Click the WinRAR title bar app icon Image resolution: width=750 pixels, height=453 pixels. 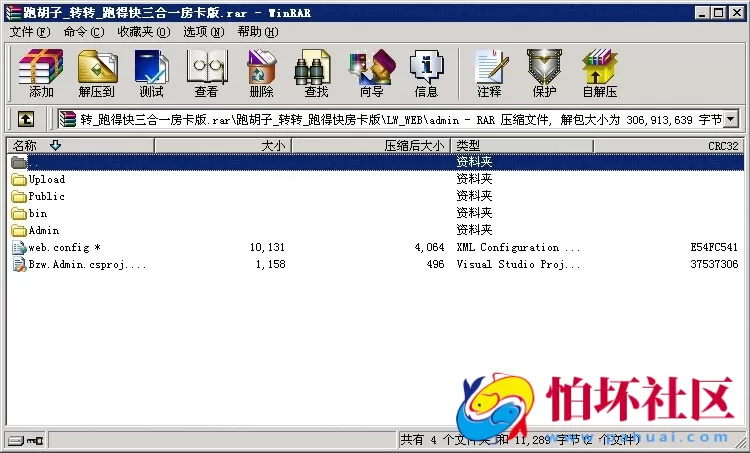pyautogui.click(x=13, y=12)
